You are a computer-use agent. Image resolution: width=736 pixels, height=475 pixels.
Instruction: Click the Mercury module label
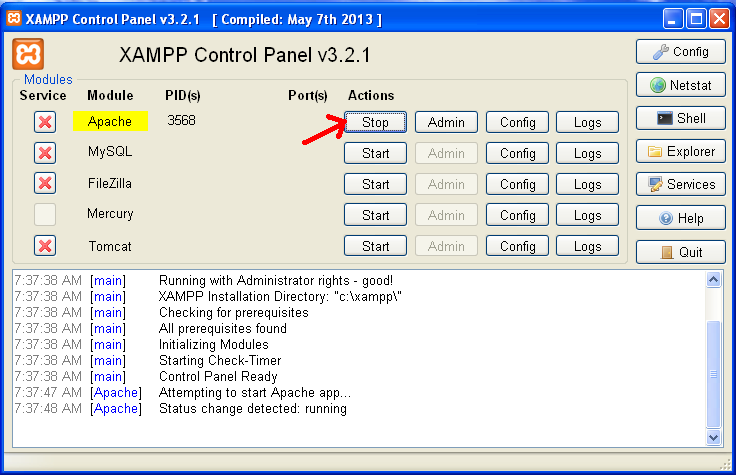(110, 214)
